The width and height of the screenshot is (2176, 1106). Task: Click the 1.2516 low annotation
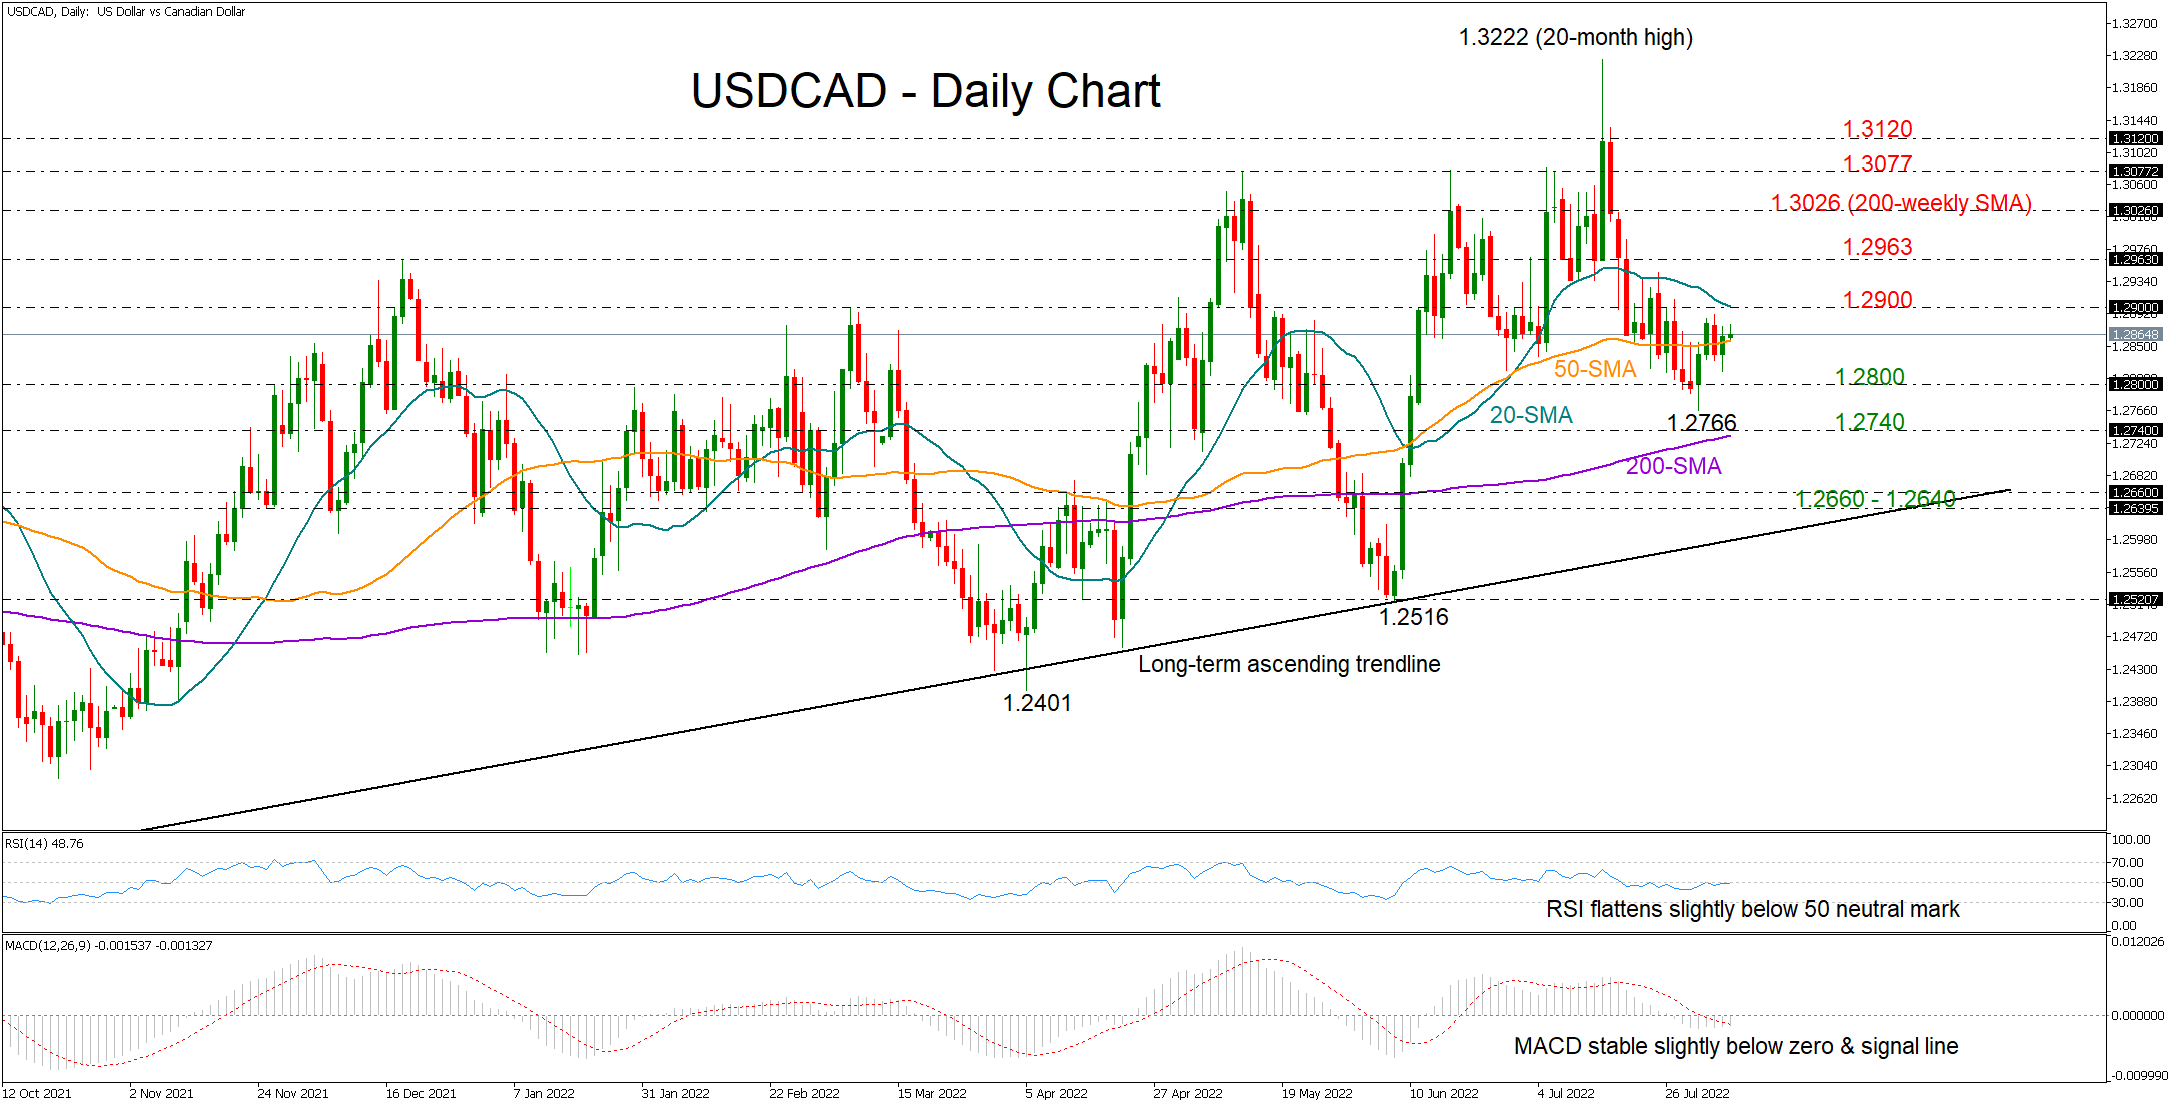coord(1412,617)
